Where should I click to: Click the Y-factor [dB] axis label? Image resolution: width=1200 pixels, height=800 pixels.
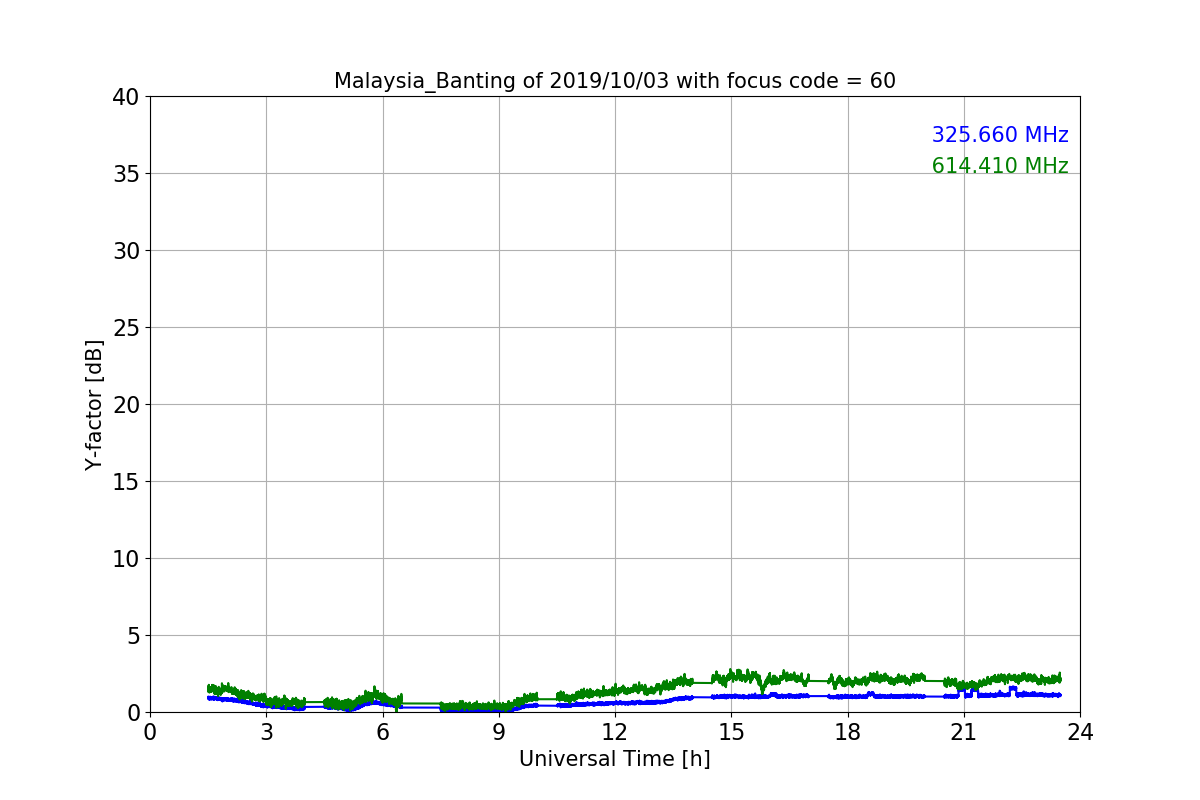pyautogui.click(x=94, y=405)
